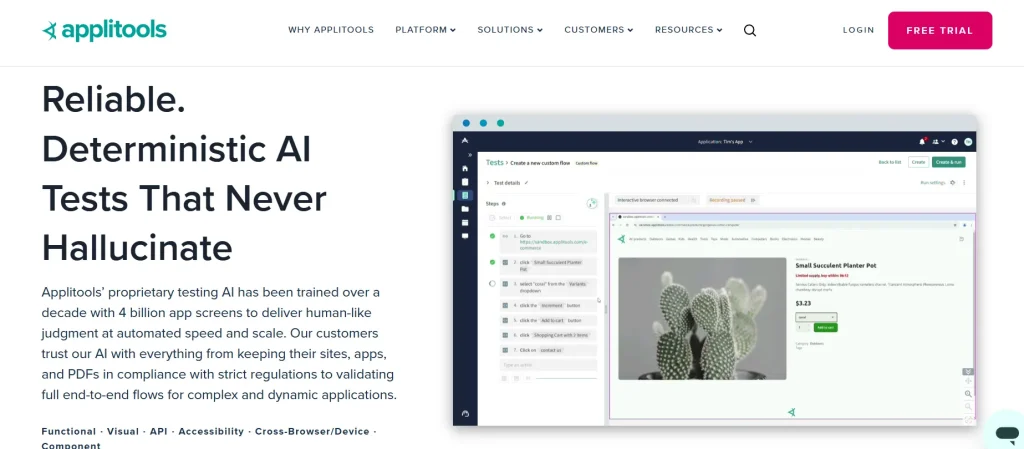Click cactus product image in preview
Viewport: 1024px width, 449px height.
pos(702,318)
